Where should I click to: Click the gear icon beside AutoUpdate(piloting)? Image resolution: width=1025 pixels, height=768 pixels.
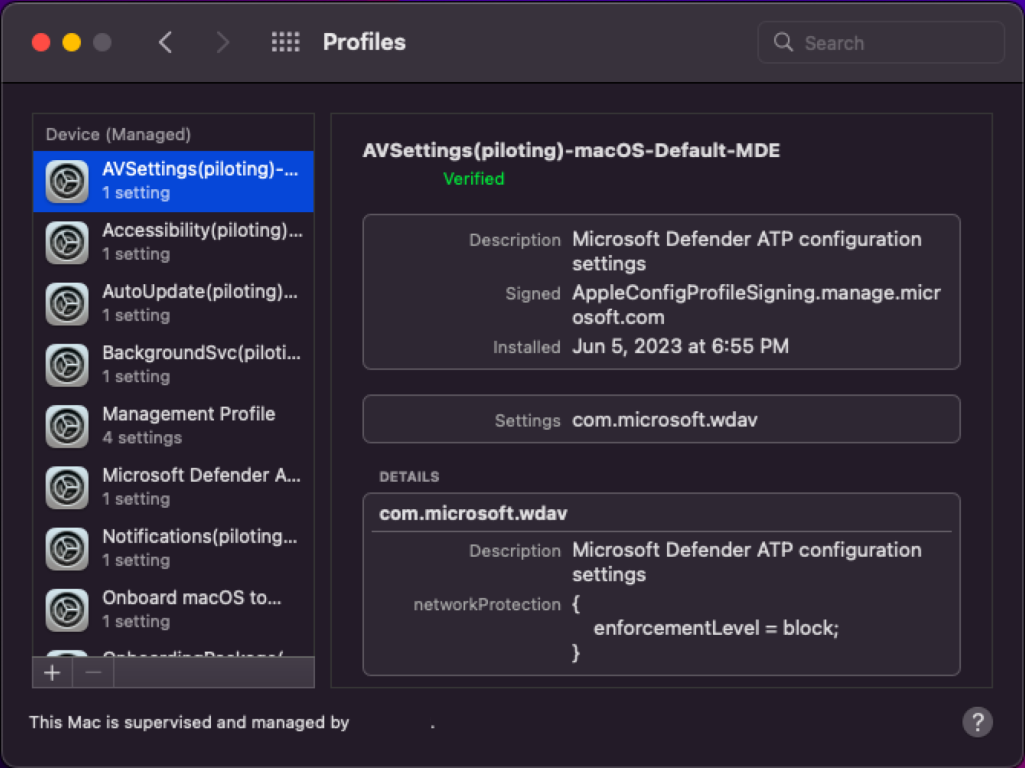pos(67,304)
